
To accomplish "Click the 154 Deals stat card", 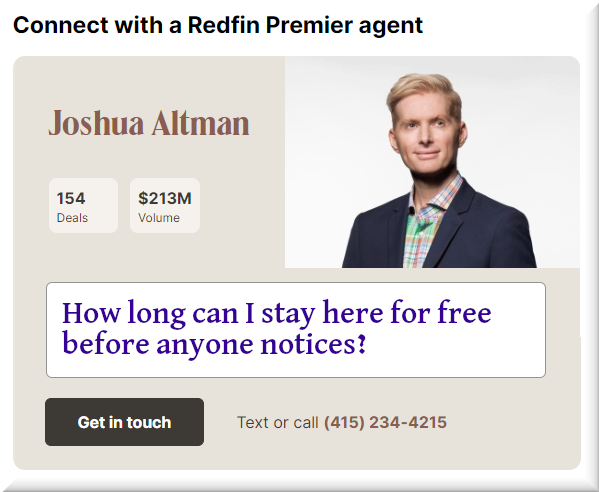I will (83, 206).
